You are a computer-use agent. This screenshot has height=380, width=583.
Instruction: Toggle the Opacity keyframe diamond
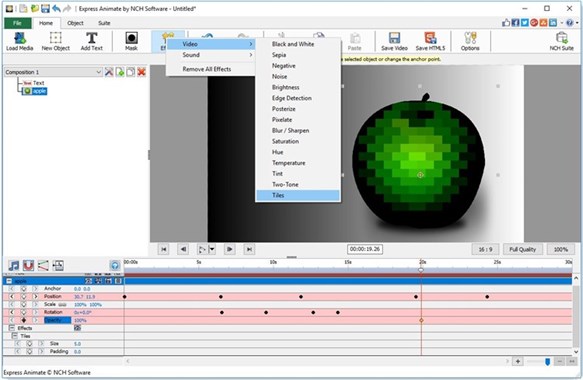(24, 320)
